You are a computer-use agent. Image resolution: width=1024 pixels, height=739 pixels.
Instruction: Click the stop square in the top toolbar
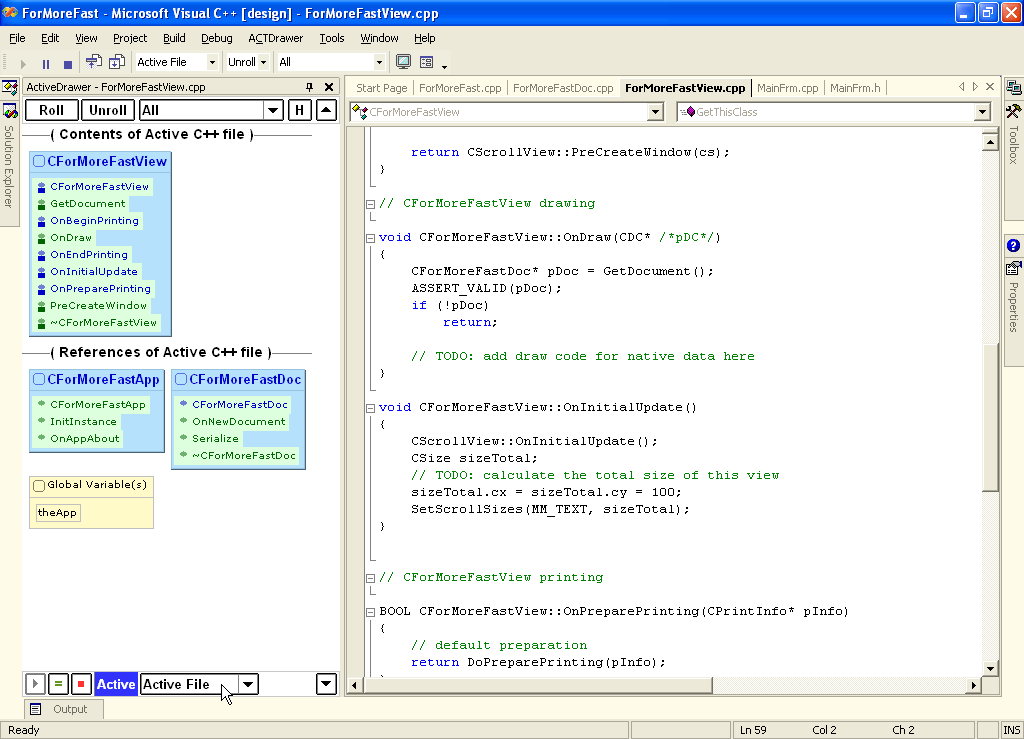(67, 63)
